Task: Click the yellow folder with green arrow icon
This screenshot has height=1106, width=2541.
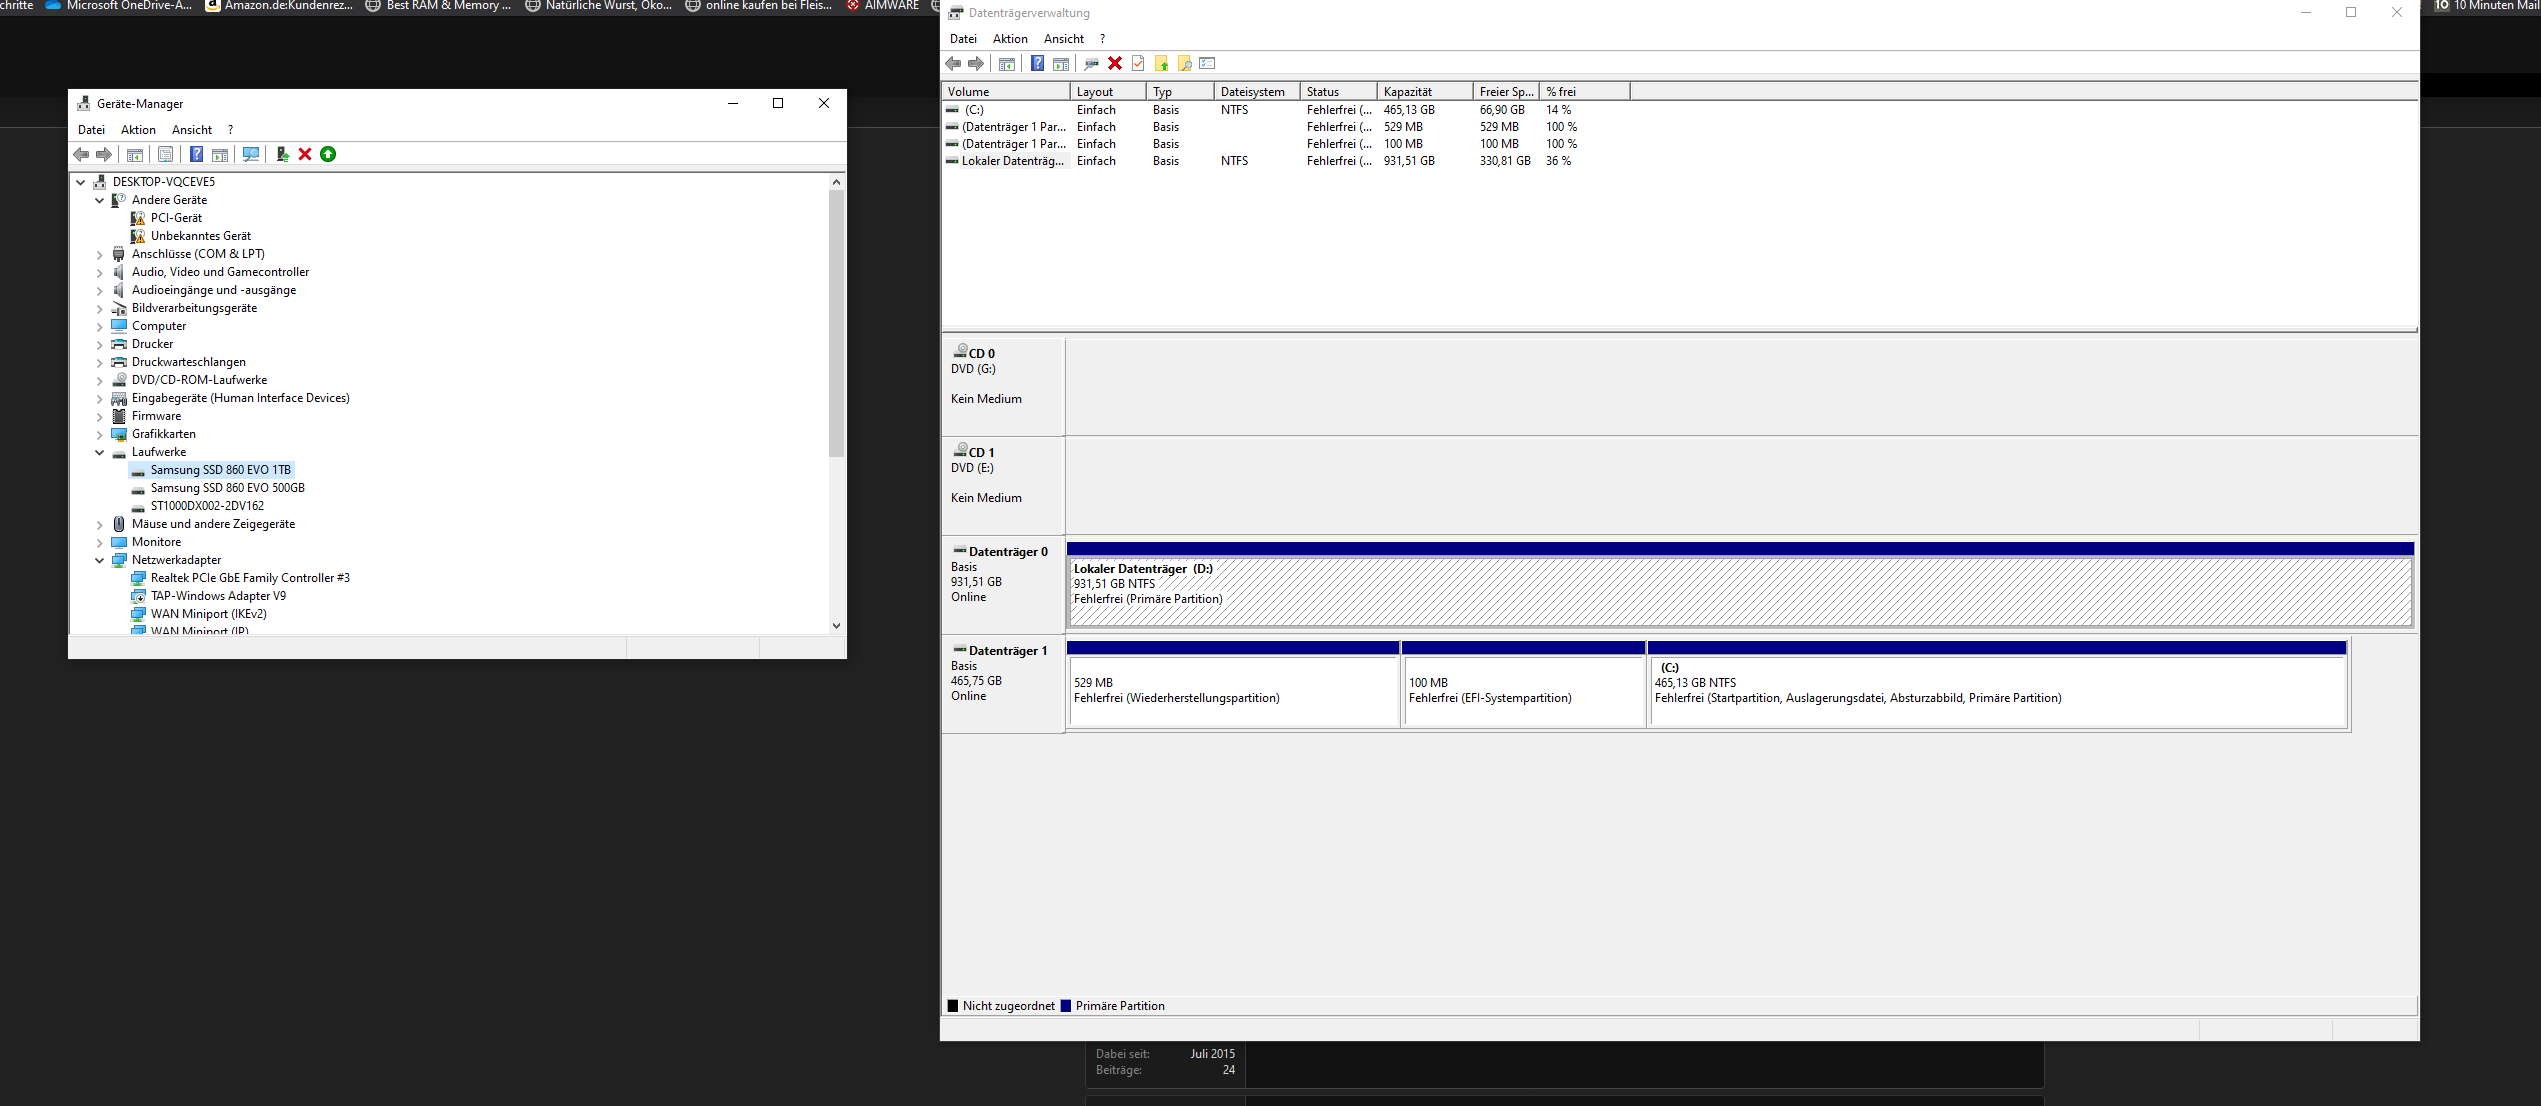Action: click(1161, 64)
